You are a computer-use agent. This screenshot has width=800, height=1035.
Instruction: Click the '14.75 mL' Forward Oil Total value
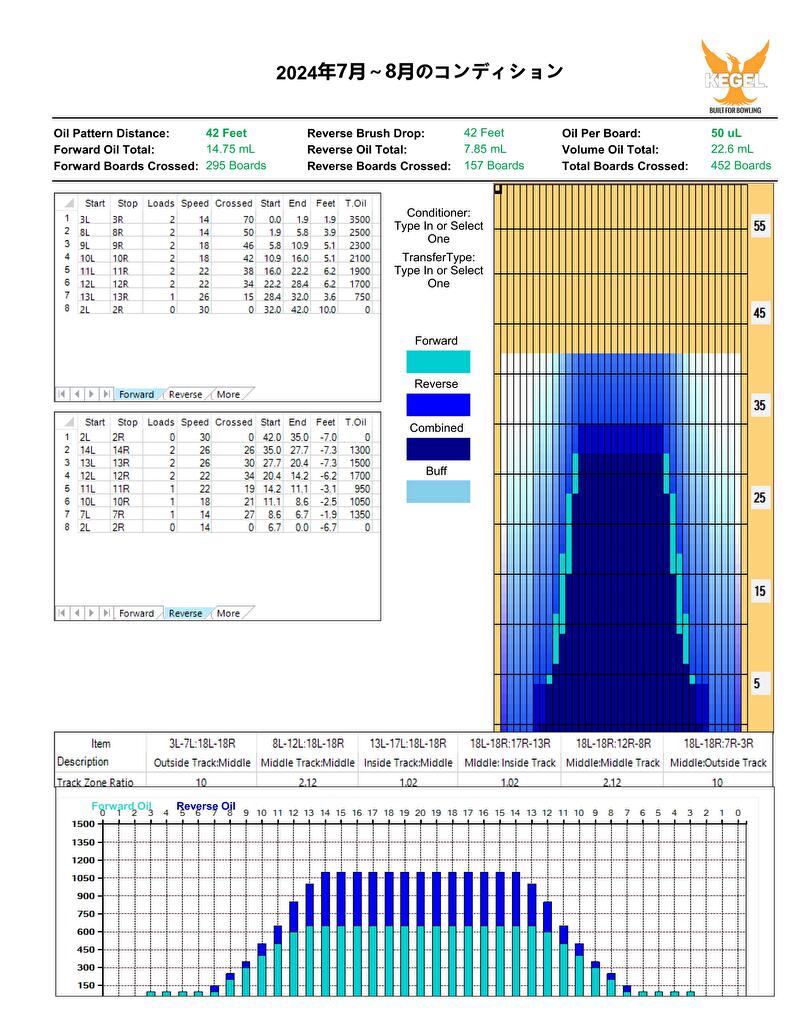(230, 149)
